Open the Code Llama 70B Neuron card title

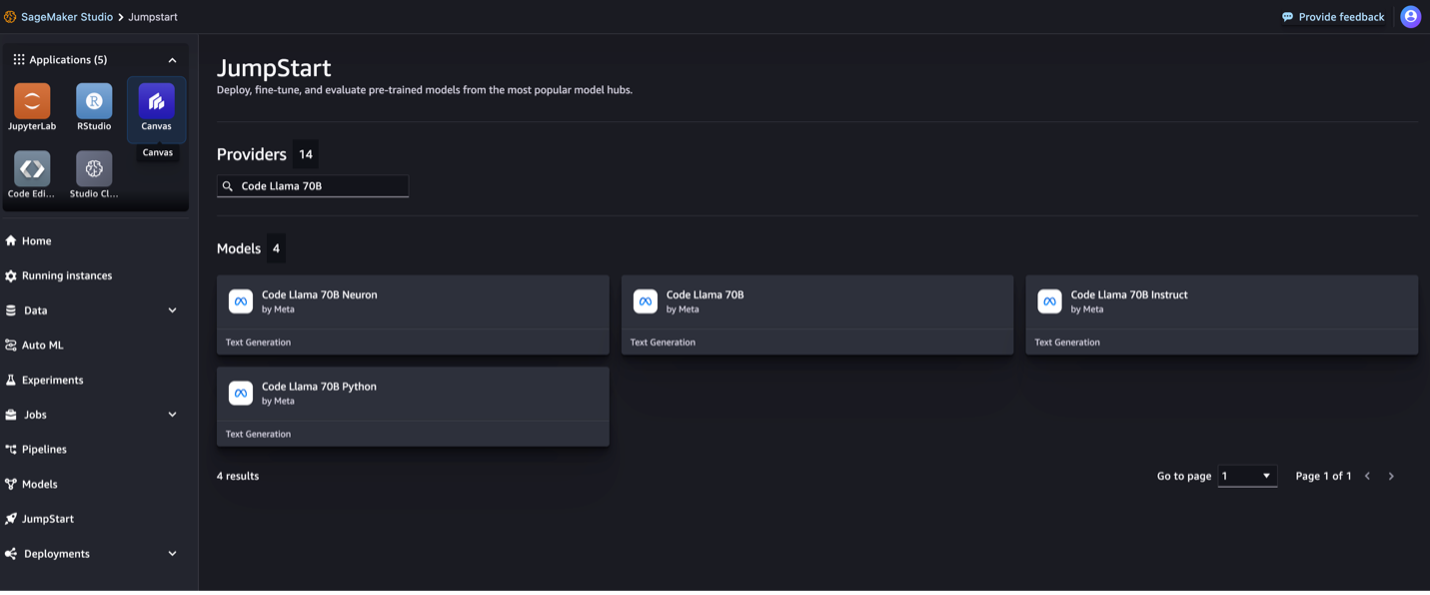pyautogui.click(x=319, y=295)
